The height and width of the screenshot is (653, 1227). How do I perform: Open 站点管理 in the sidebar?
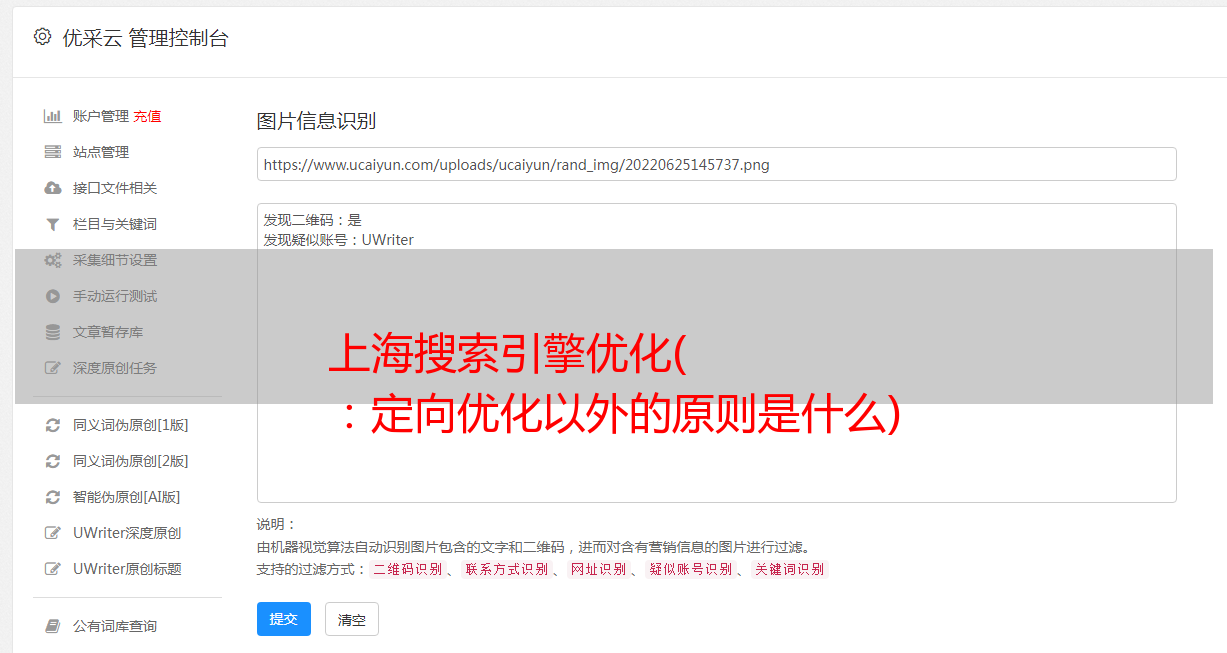tap(101, 152)
